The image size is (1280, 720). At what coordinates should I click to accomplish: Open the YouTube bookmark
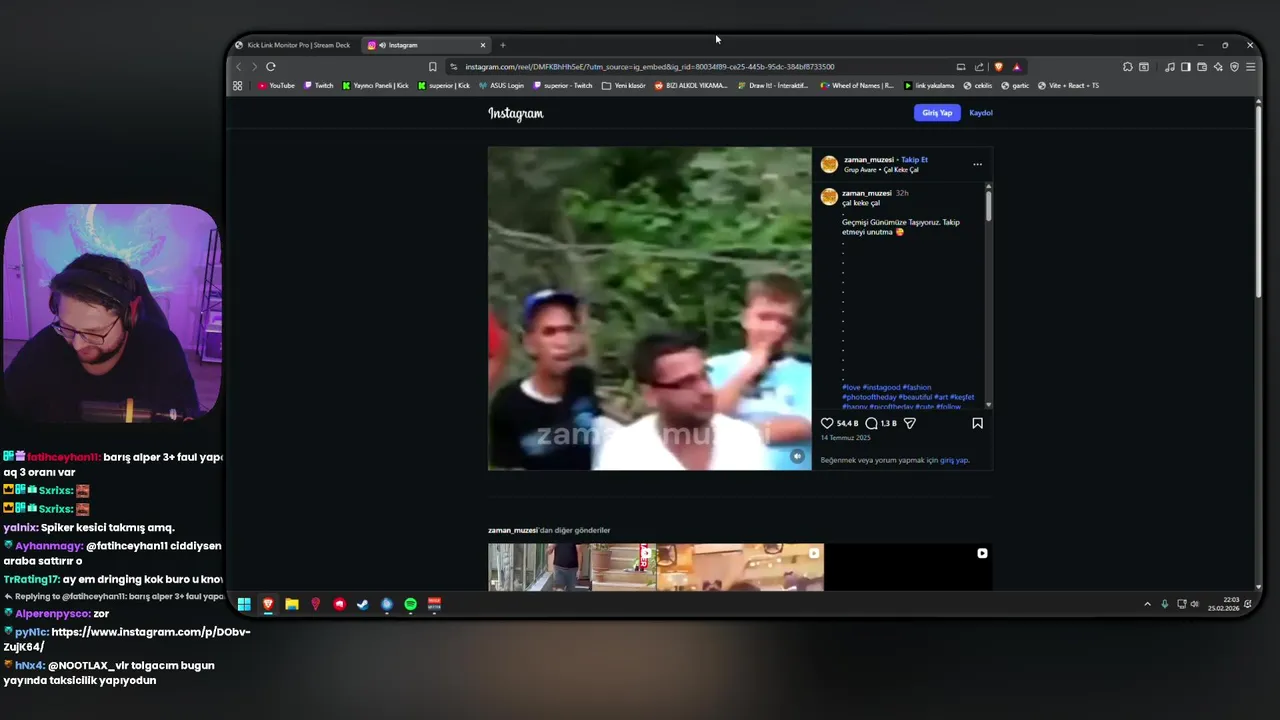[277, 86]
